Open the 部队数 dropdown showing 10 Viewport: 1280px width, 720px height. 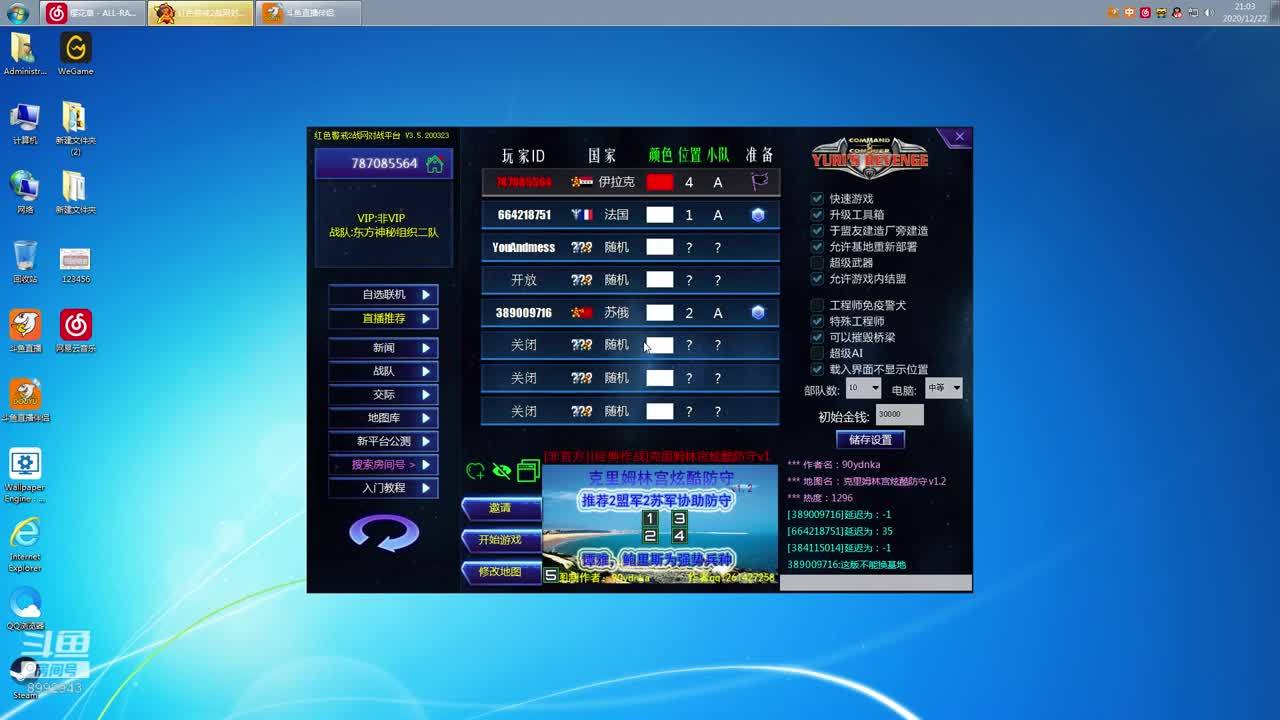click(863, 388)
